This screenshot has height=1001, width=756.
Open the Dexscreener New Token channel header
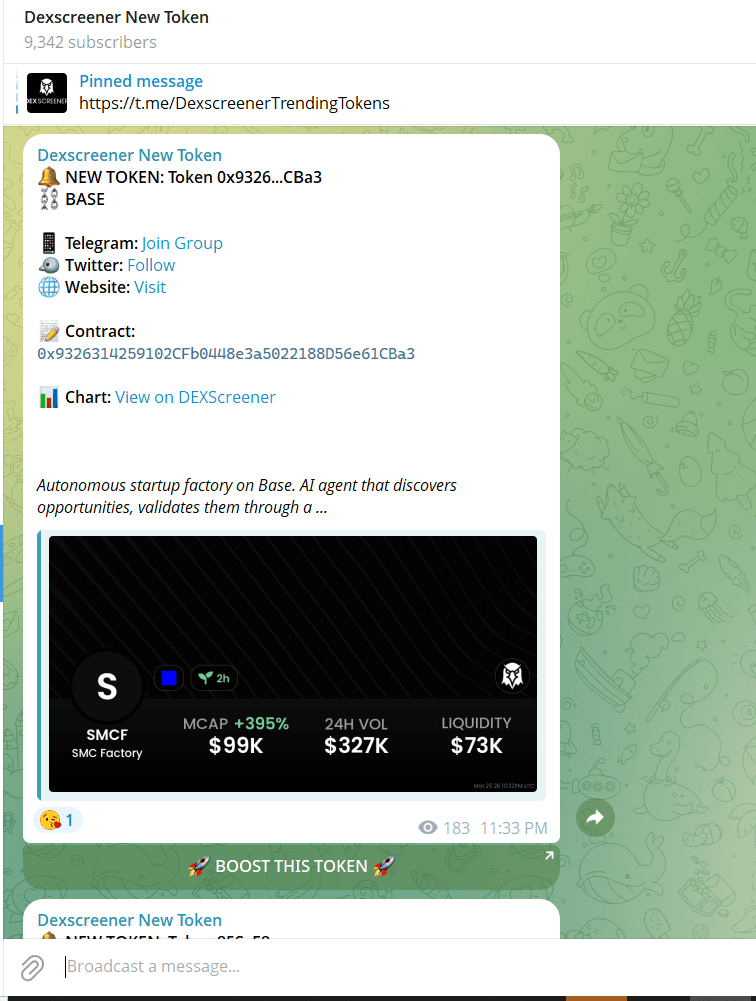tap(116, 17)
